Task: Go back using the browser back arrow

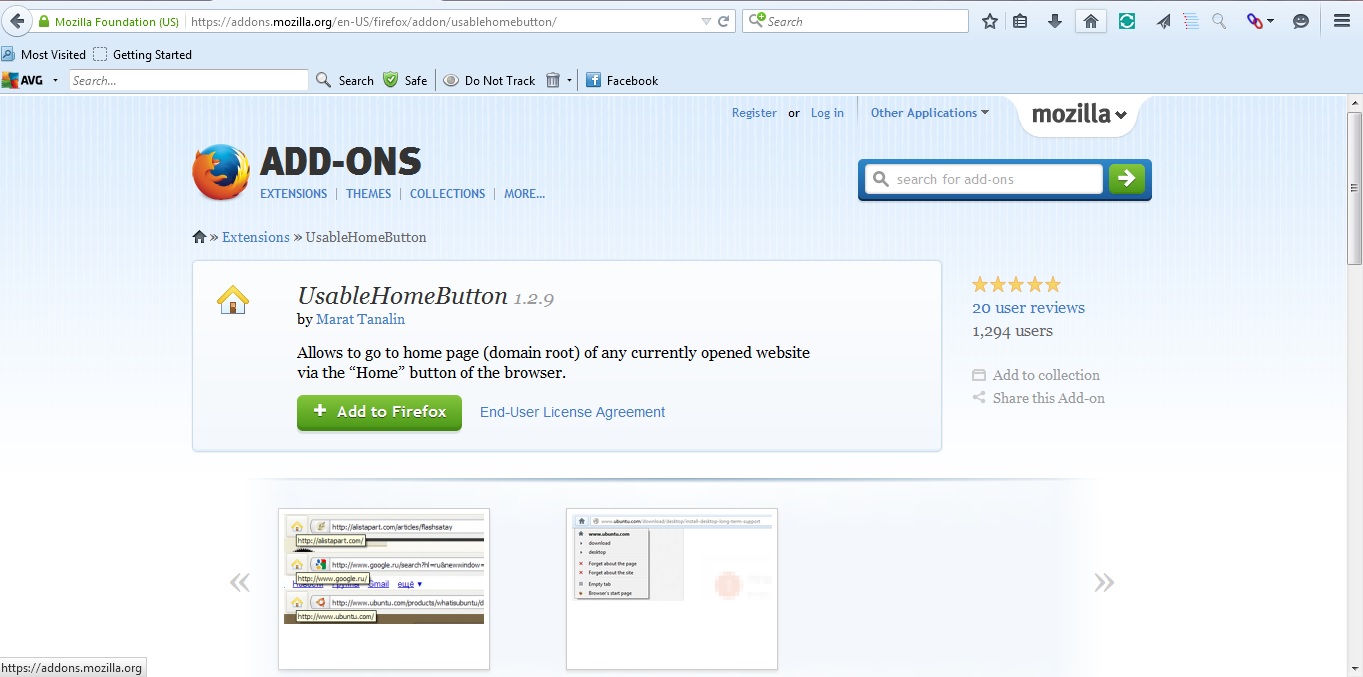Action: 17,21
